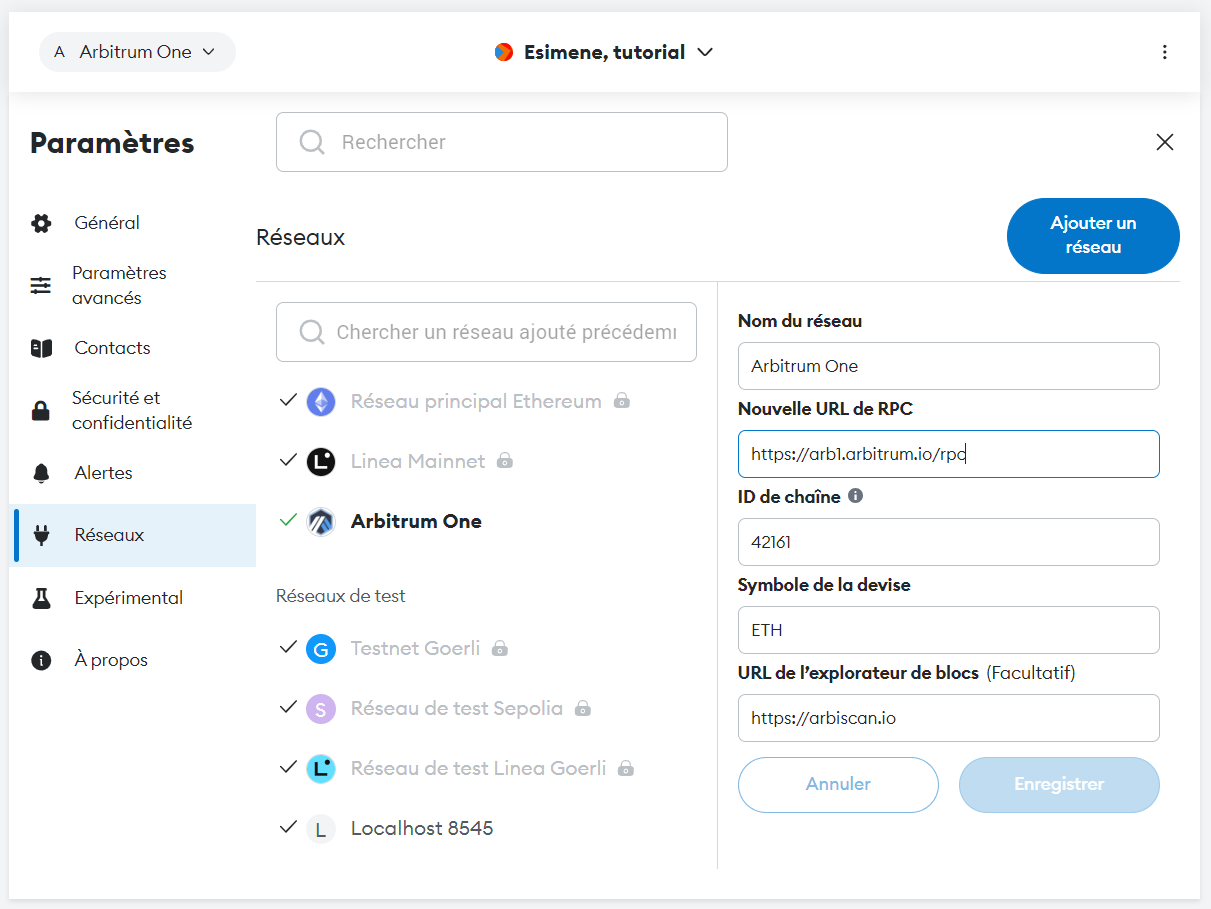The width and height of the screenshot is (1211, 909).
Task: Click the Chercher un réseau search field
Action: click(x=486, y=332)
